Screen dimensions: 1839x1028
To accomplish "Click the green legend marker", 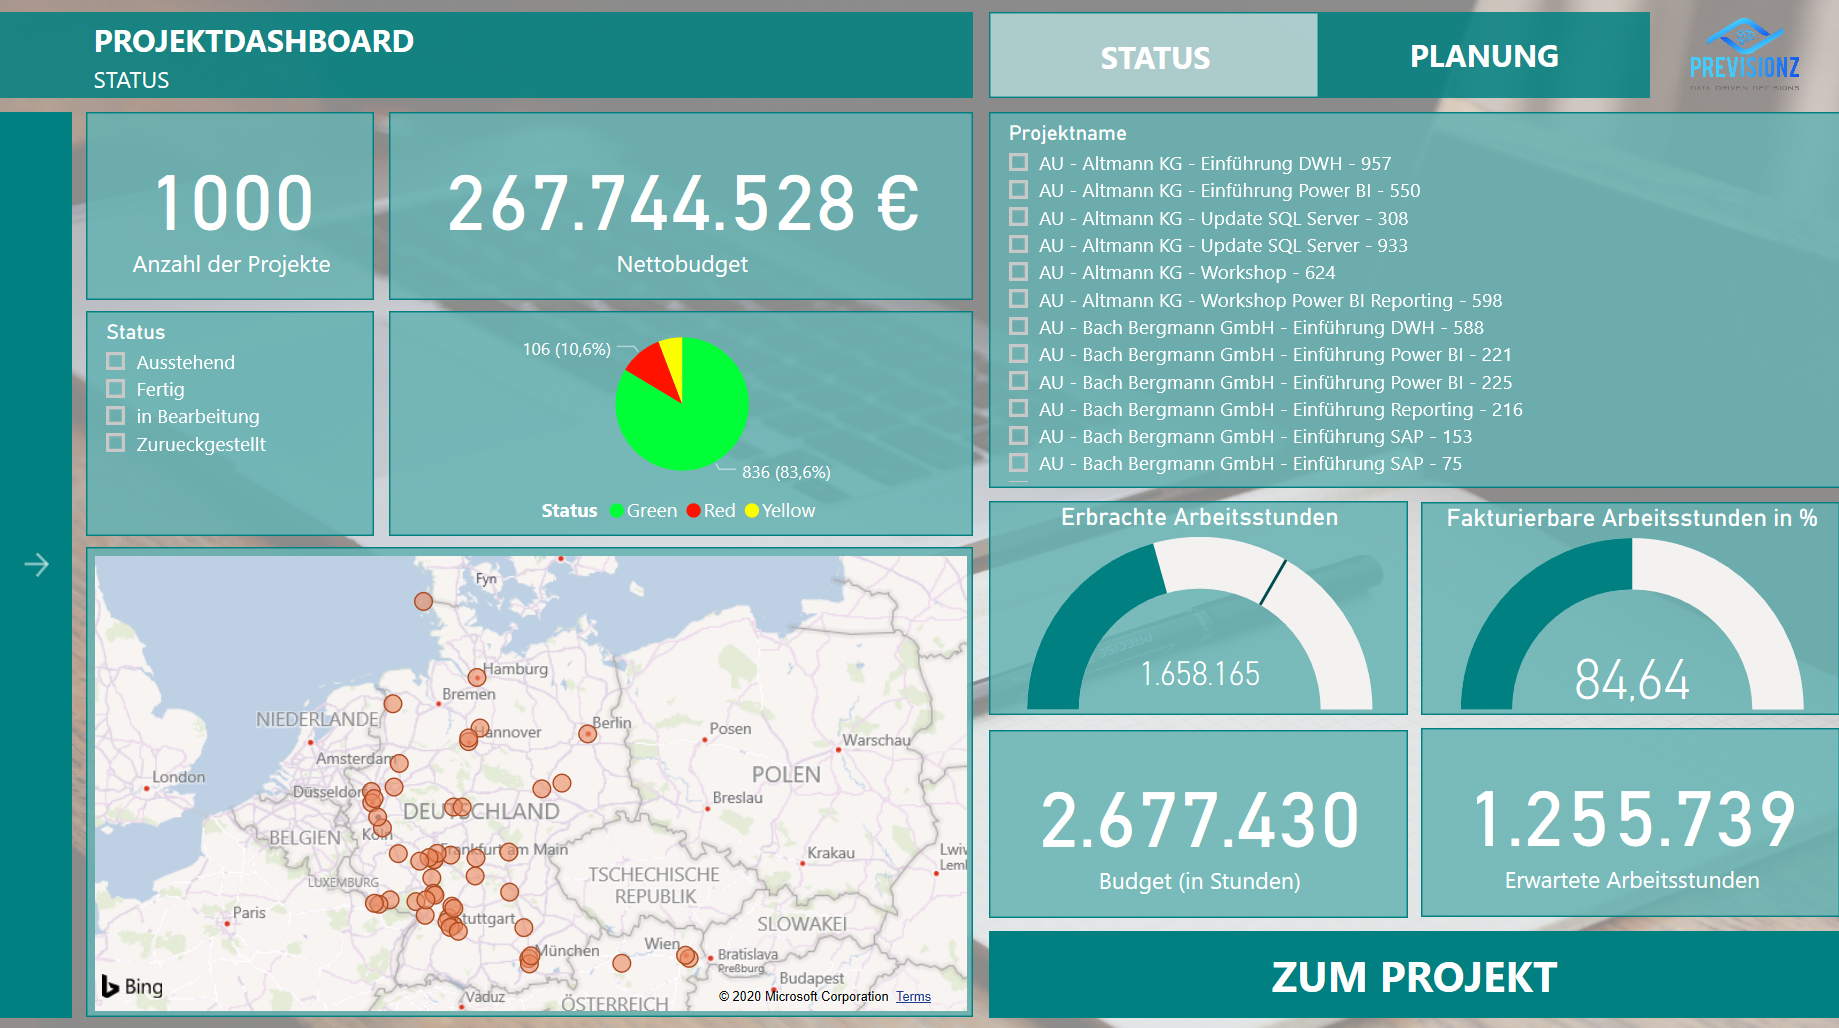I will [616, 511].
